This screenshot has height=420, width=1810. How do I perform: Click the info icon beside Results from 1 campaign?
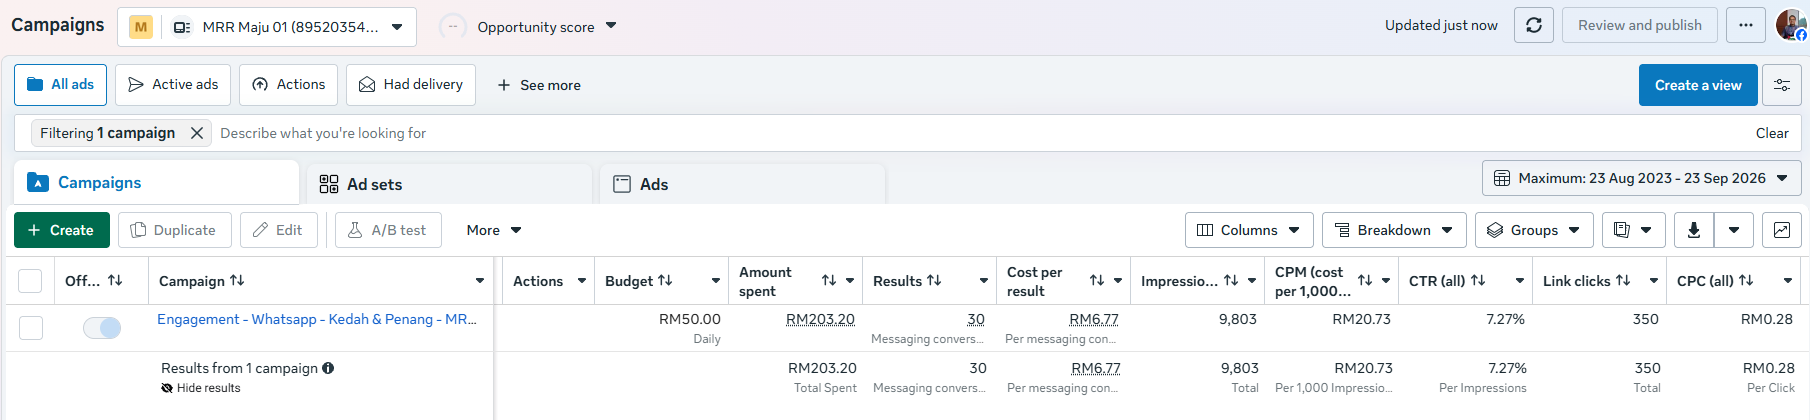328,368
